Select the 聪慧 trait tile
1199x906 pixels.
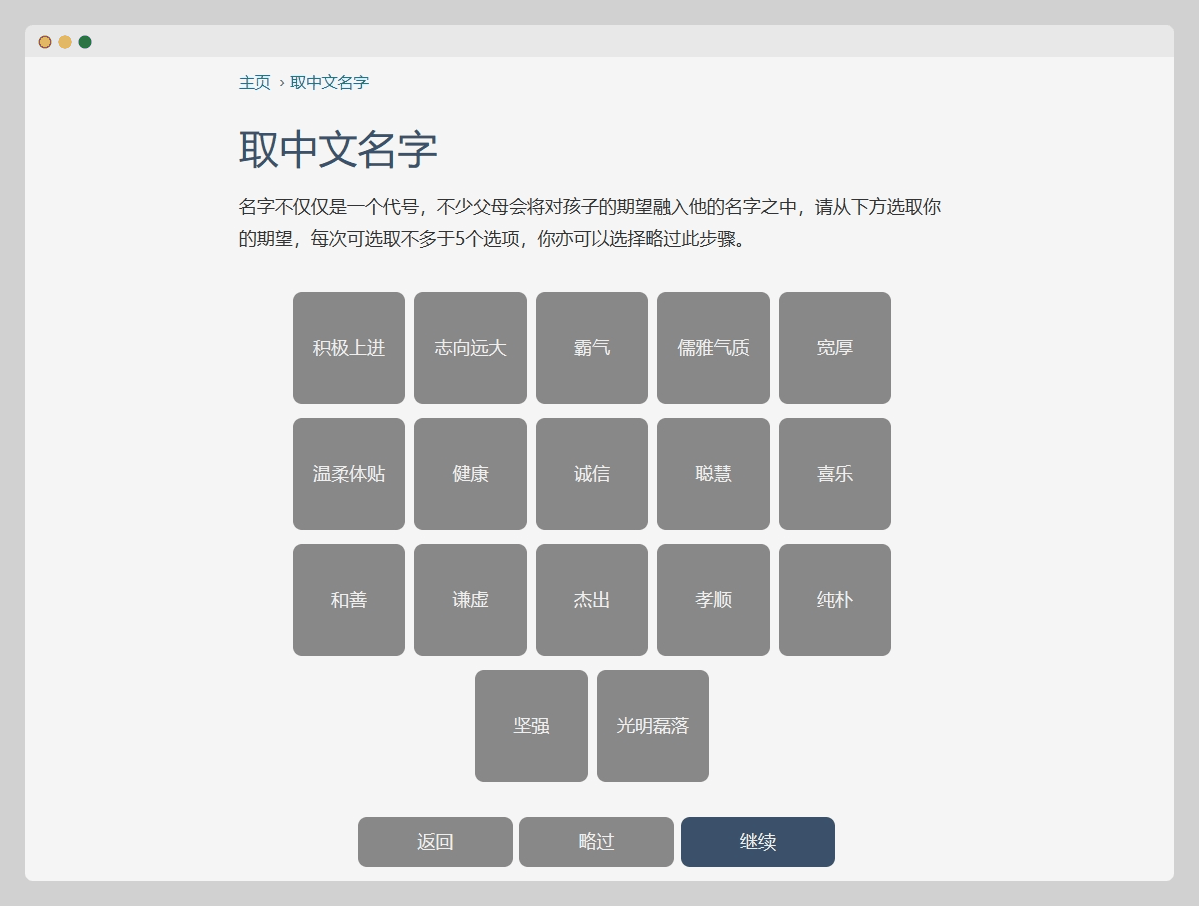[713, 474]
